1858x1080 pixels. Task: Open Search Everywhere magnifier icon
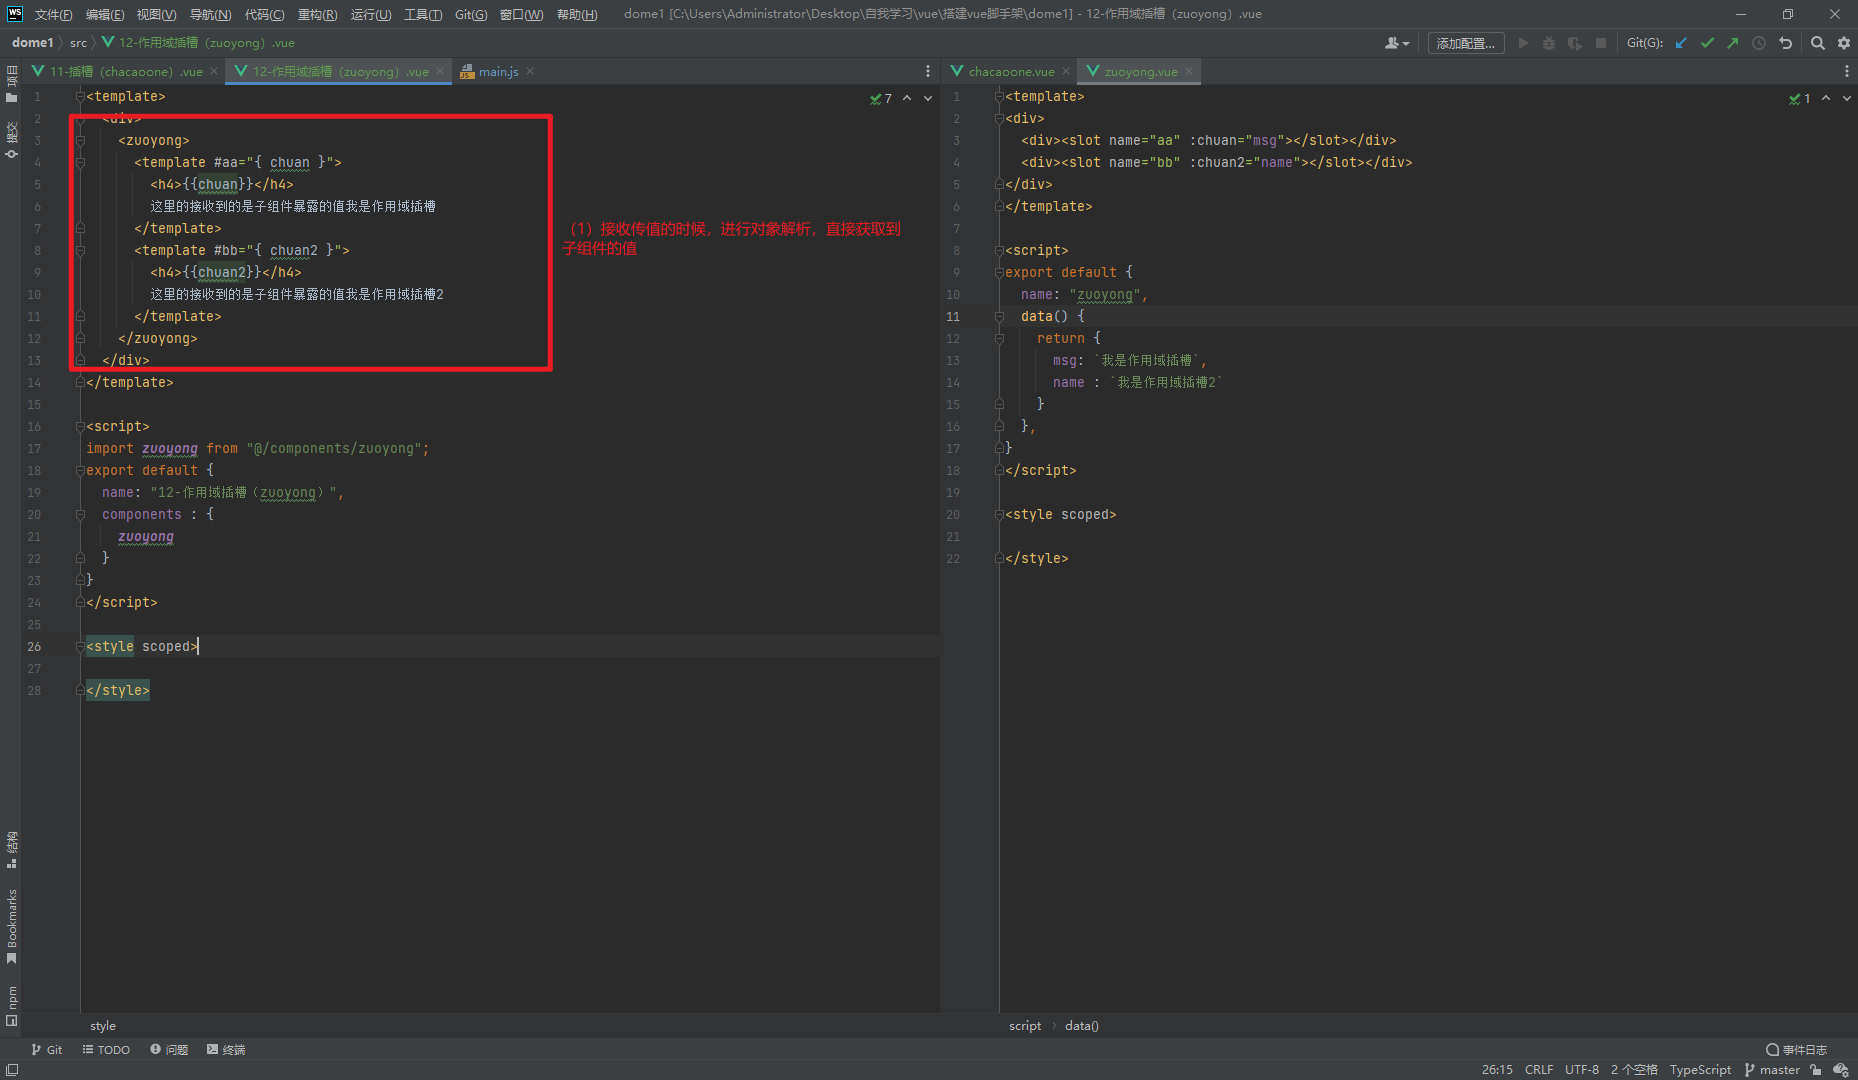[1818, 43]
